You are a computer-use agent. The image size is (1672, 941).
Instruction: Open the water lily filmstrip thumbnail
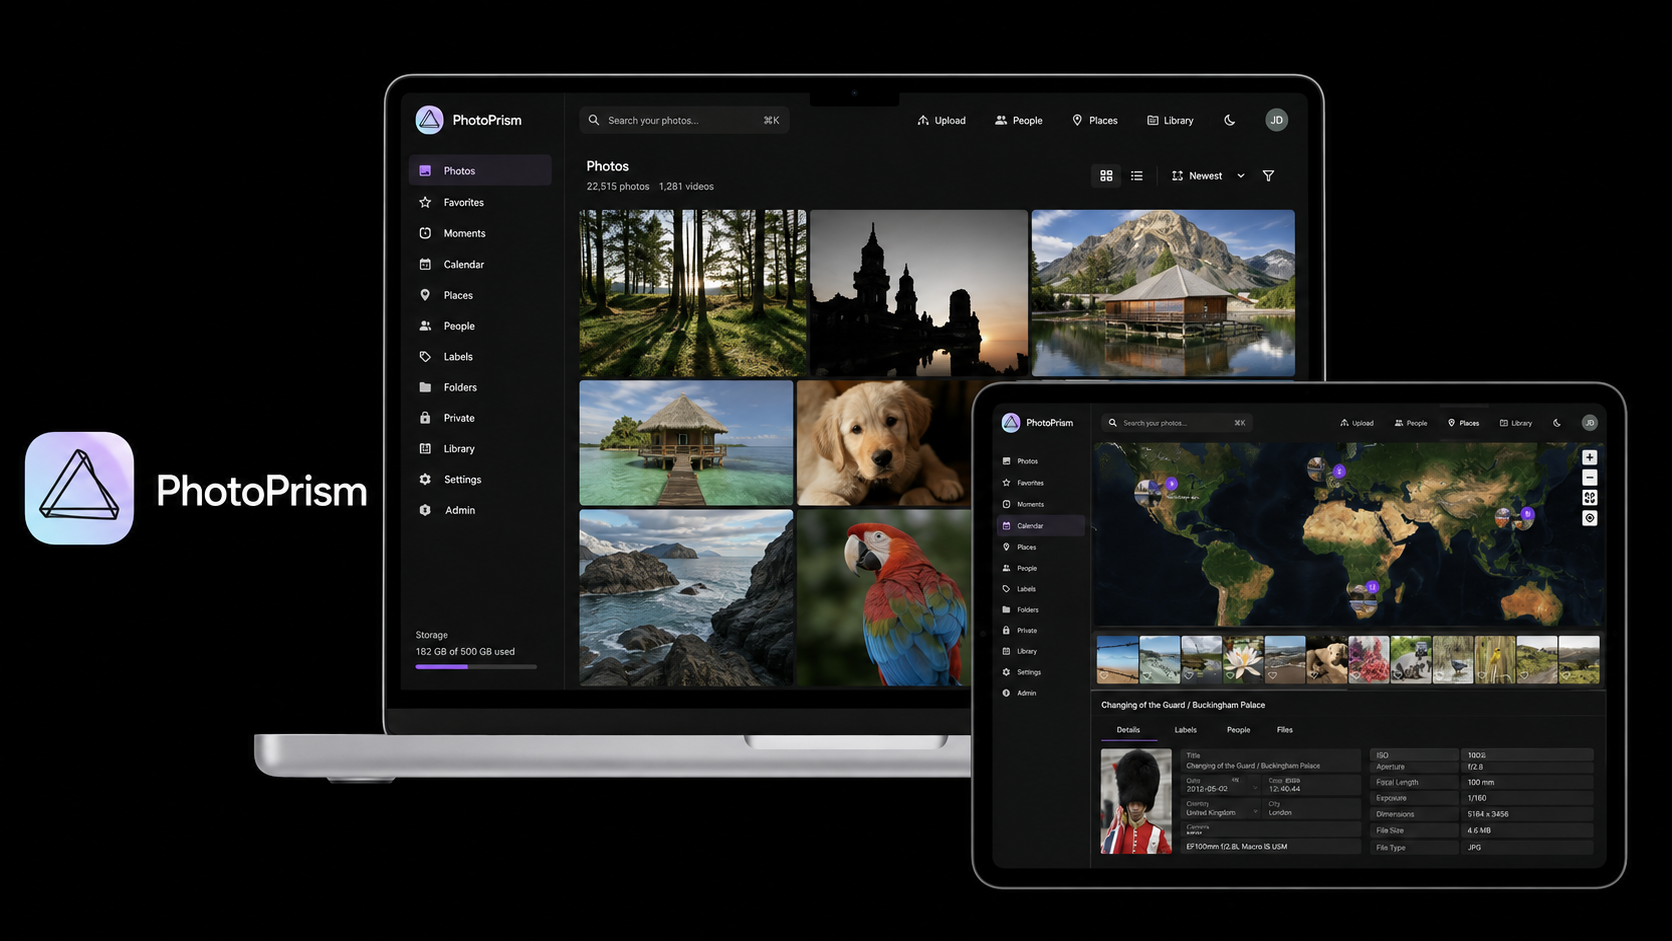(1243, 659)
